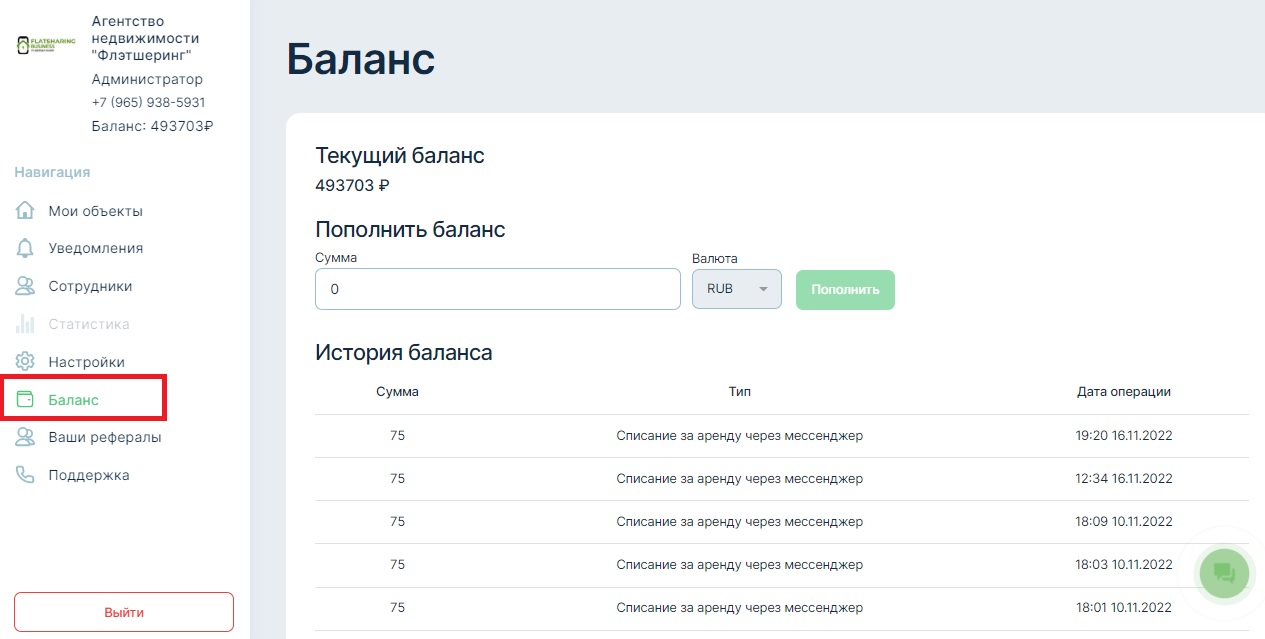This screenshot has height=639, width=1265.
Task: Click the gear icon beside Настройки
Action: tap(25, 362)
